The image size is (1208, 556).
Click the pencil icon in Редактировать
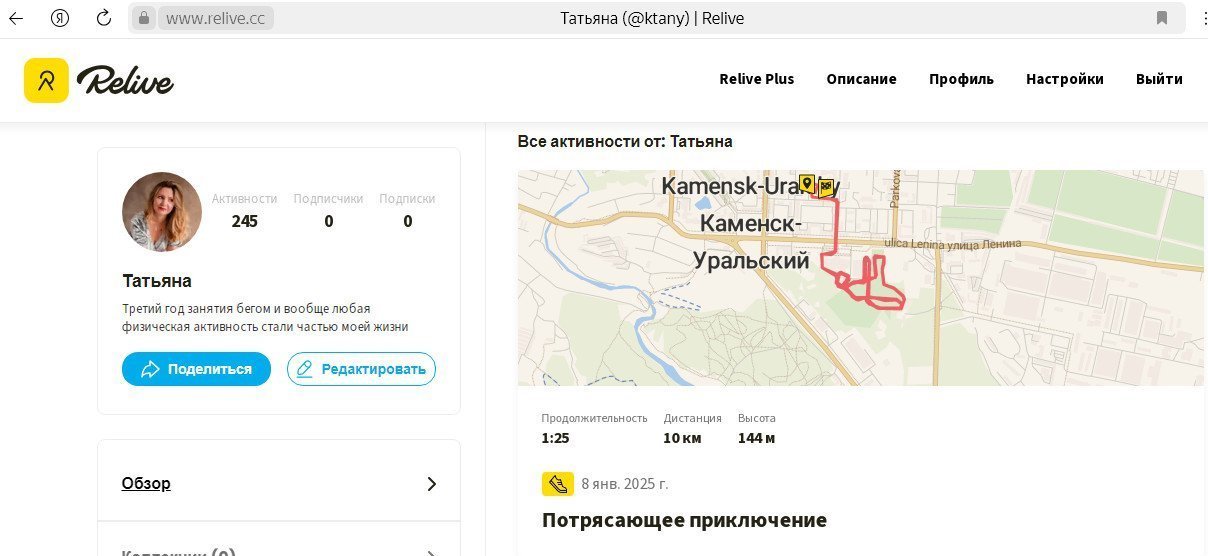(305, 369)
